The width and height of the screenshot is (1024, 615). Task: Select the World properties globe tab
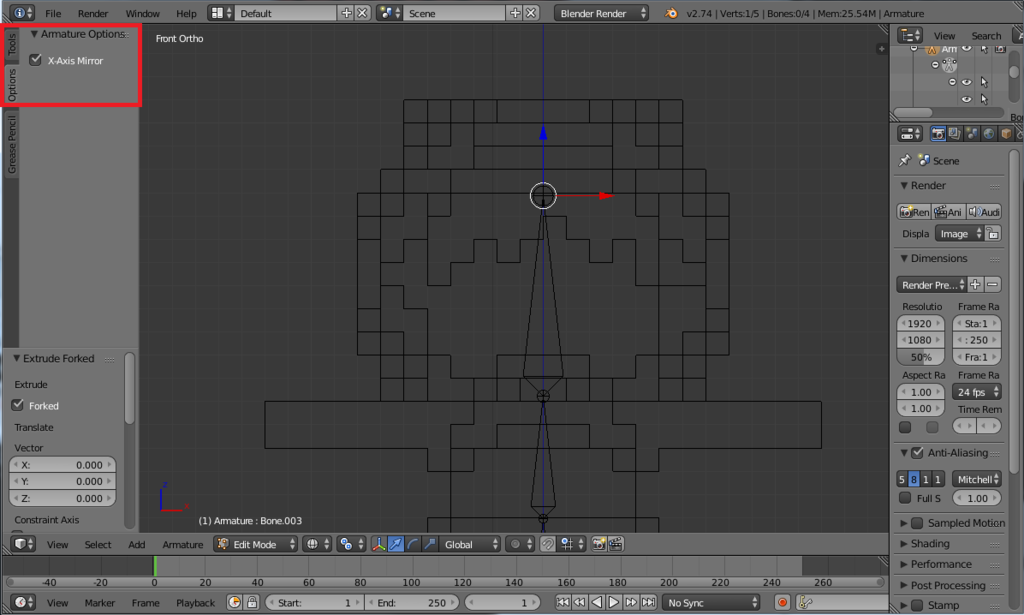(989, 134)
